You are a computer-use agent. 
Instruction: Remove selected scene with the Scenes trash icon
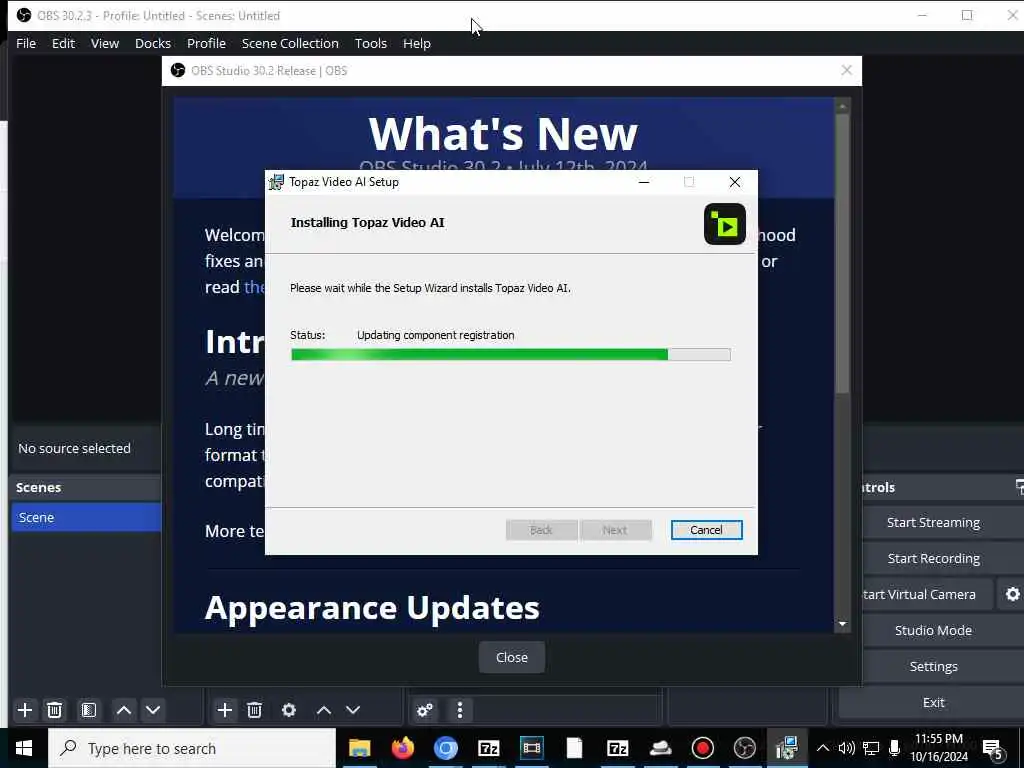pos(55,710)
